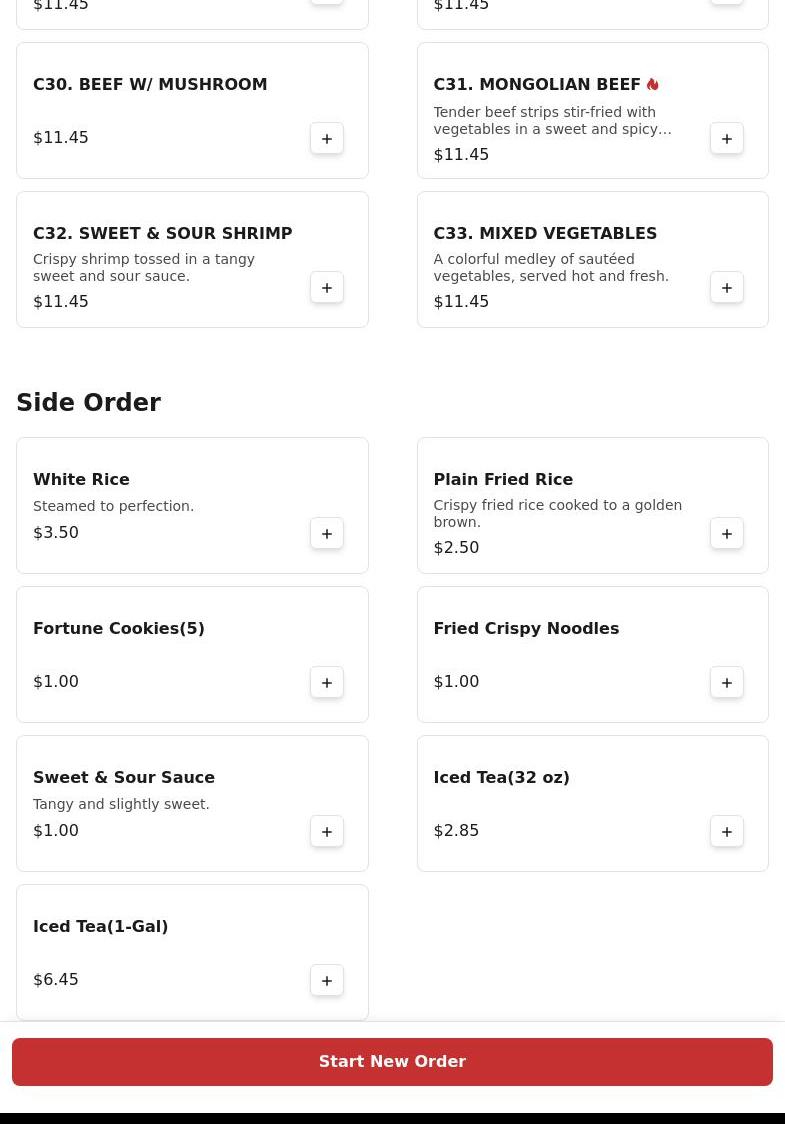Screen dimensions: 785x1124
Task: Click plus for Fried Crispy Noodles
Action: point(727,682)
